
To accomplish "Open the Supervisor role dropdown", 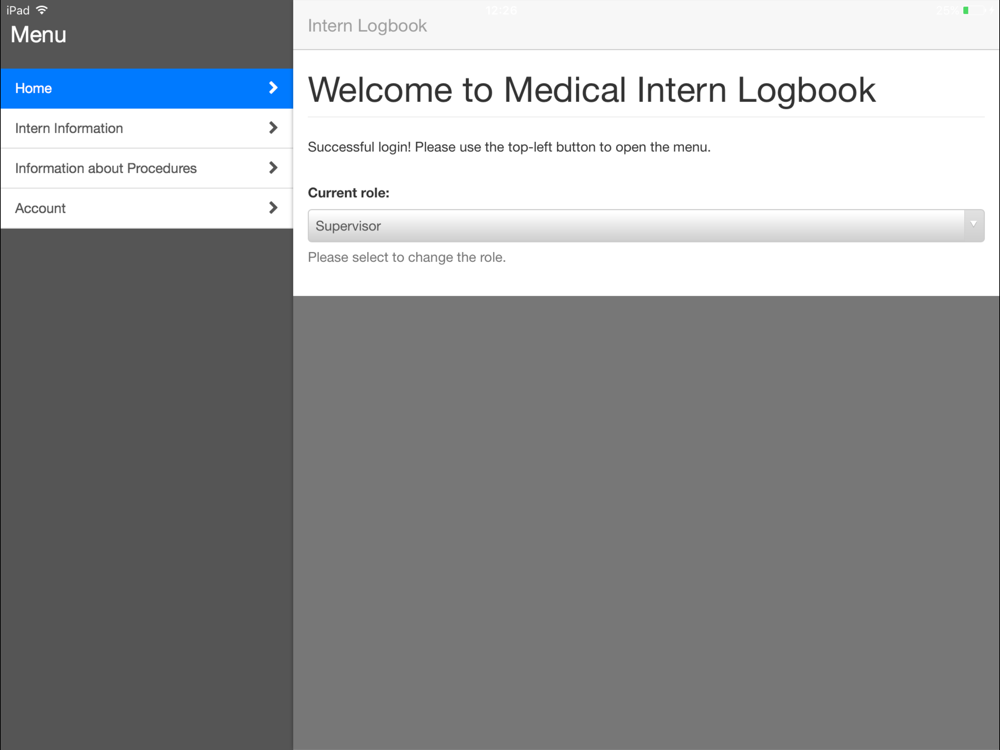I will click(646, 226).
